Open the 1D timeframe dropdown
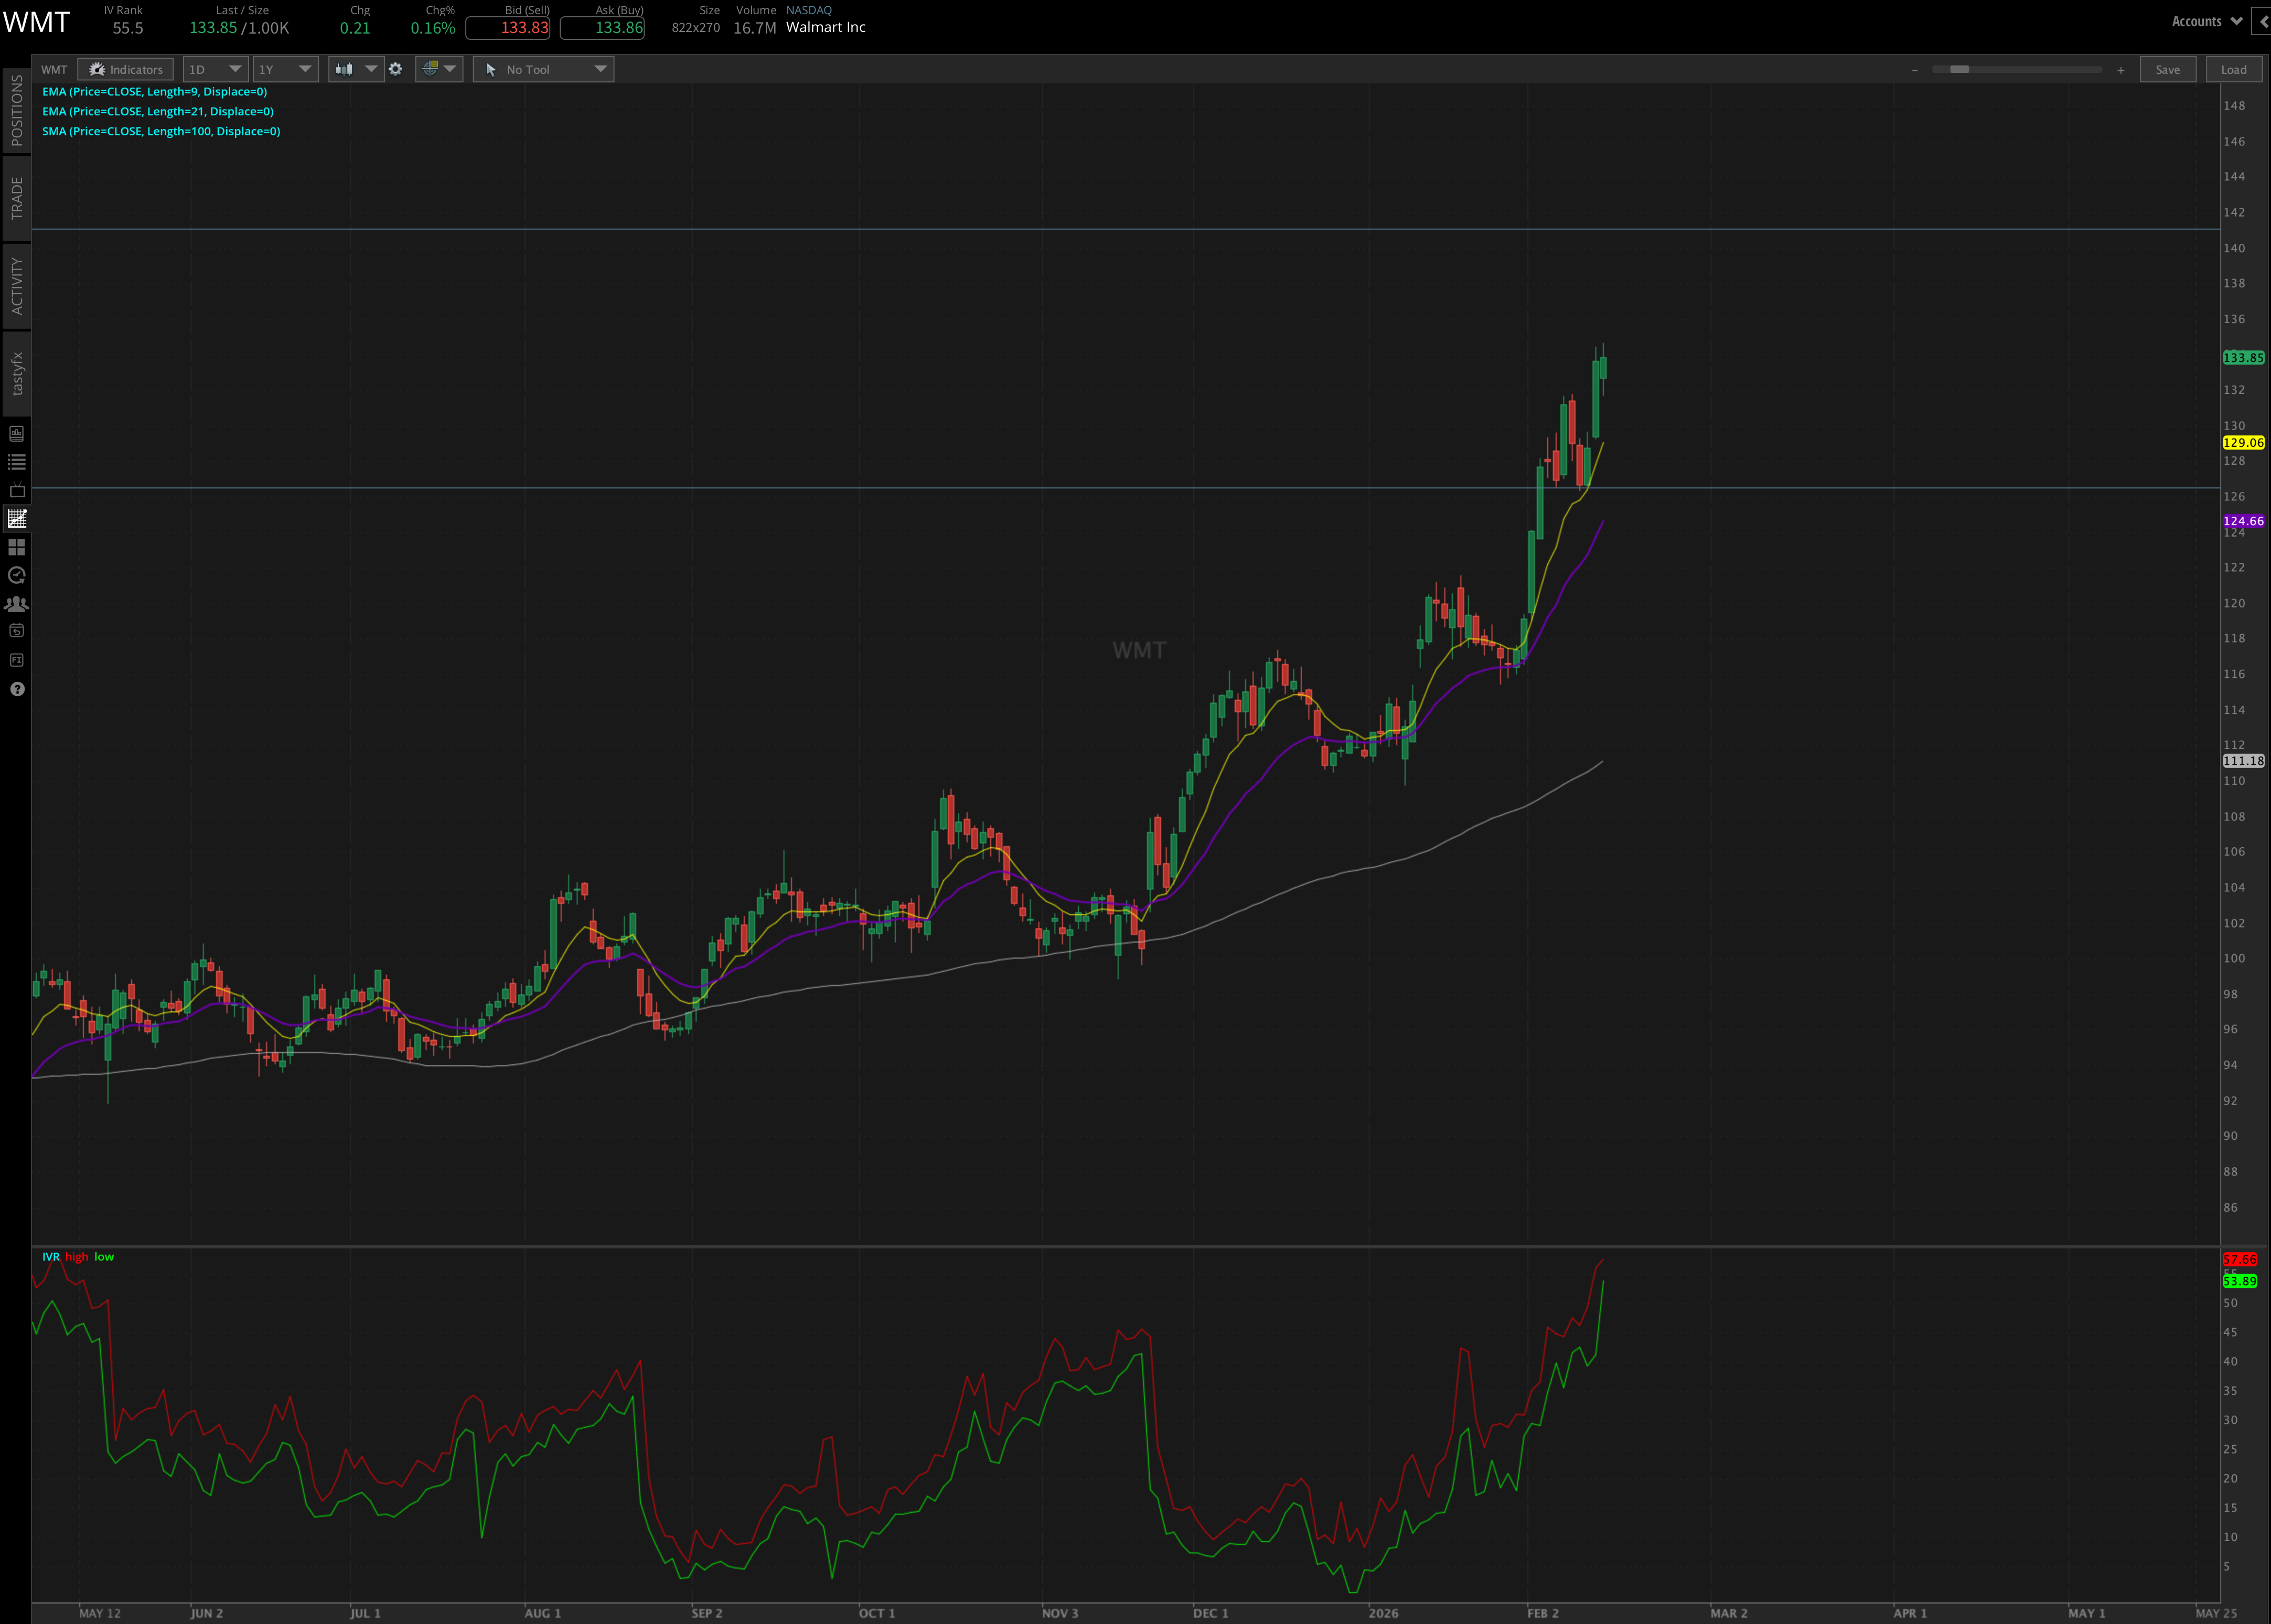Image resolution: width=2271 pixels, height=1624 pixels. [x=215, y=69]
